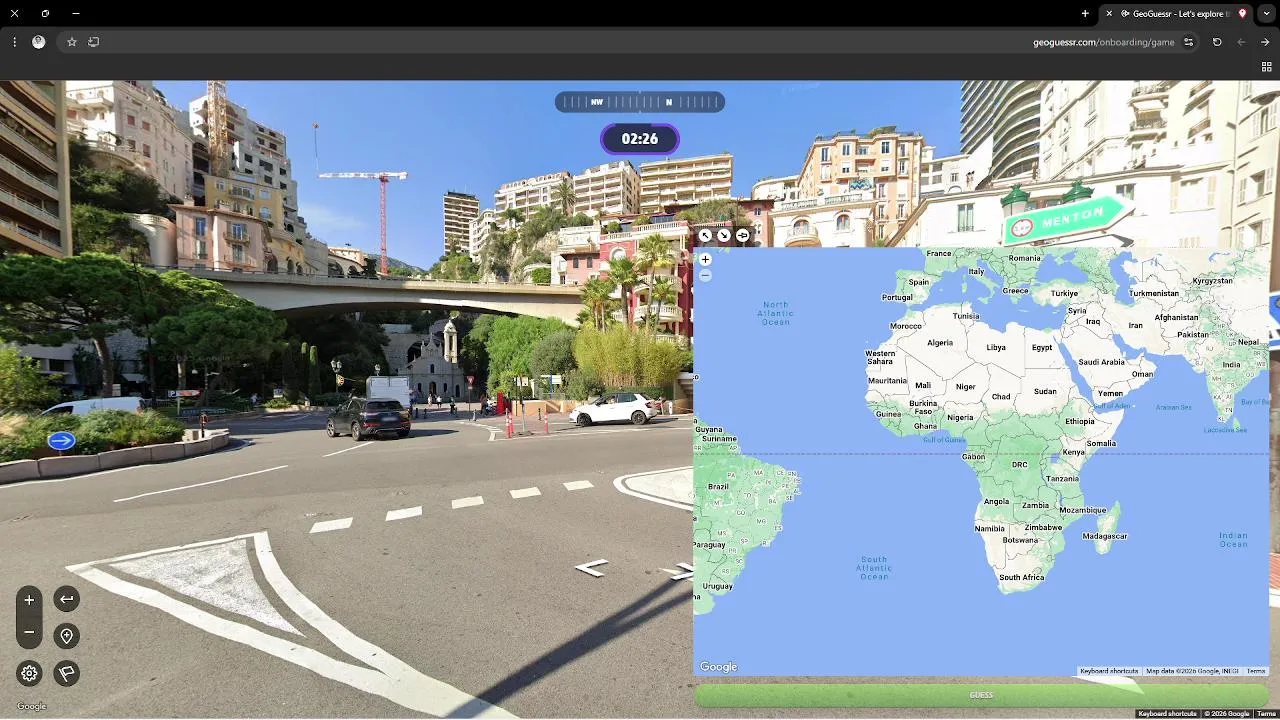
Task: Click on Algeria on the map
Action: (x=940, y=342)
